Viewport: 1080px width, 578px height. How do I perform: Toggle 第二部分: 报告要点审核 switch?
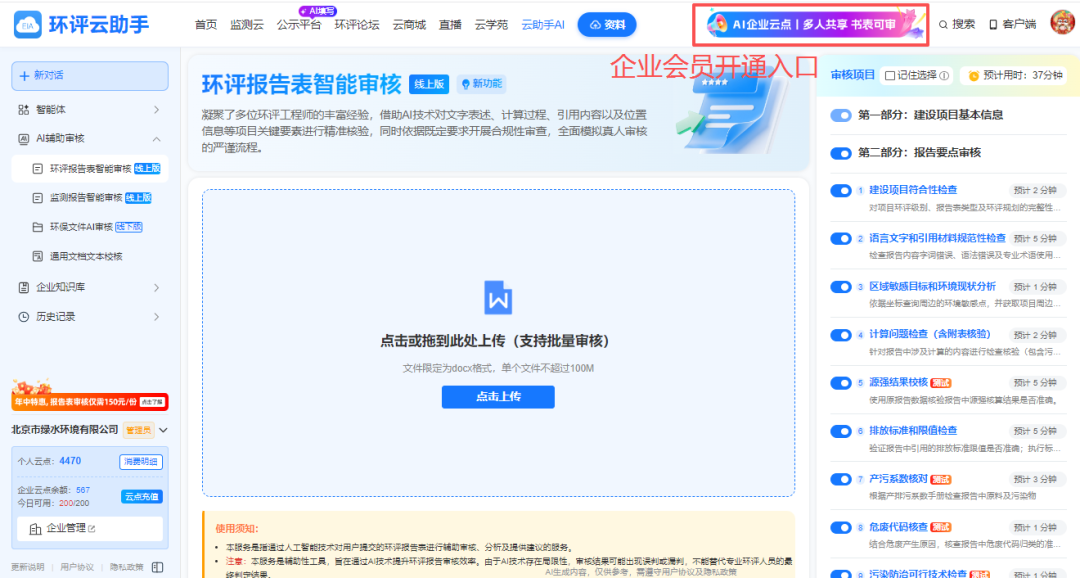pyautogui.click(x=841, y=153)
